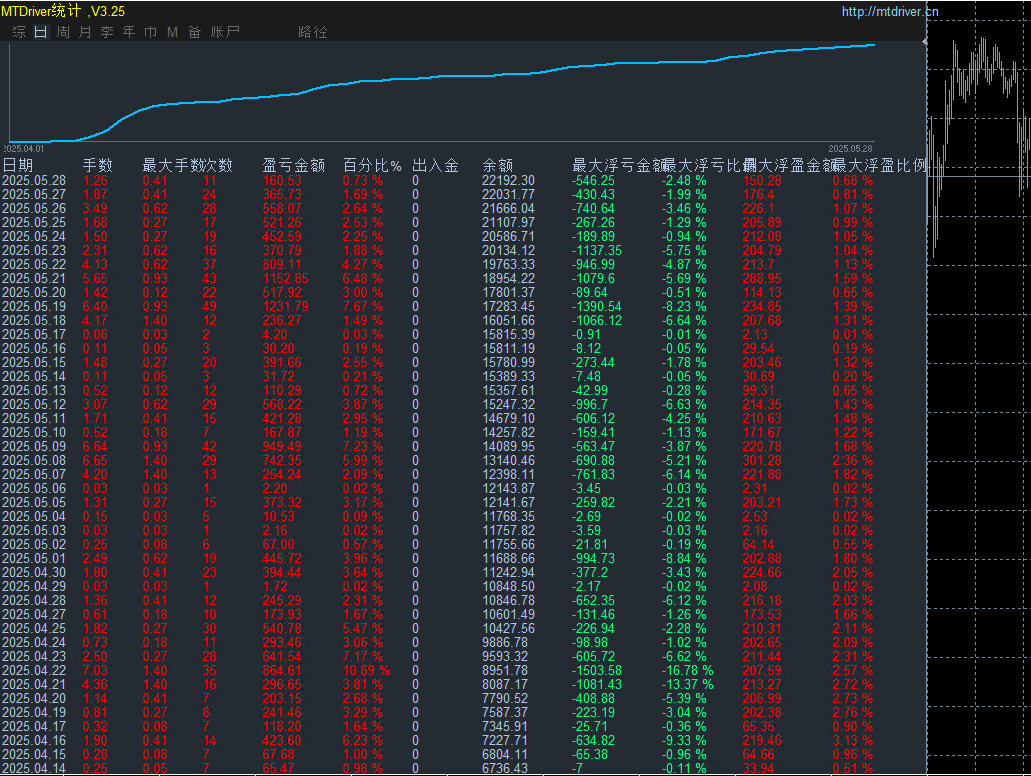1031x776 pixels.
Task: Select the 季 quarterly tab
Action: (107, 32)
